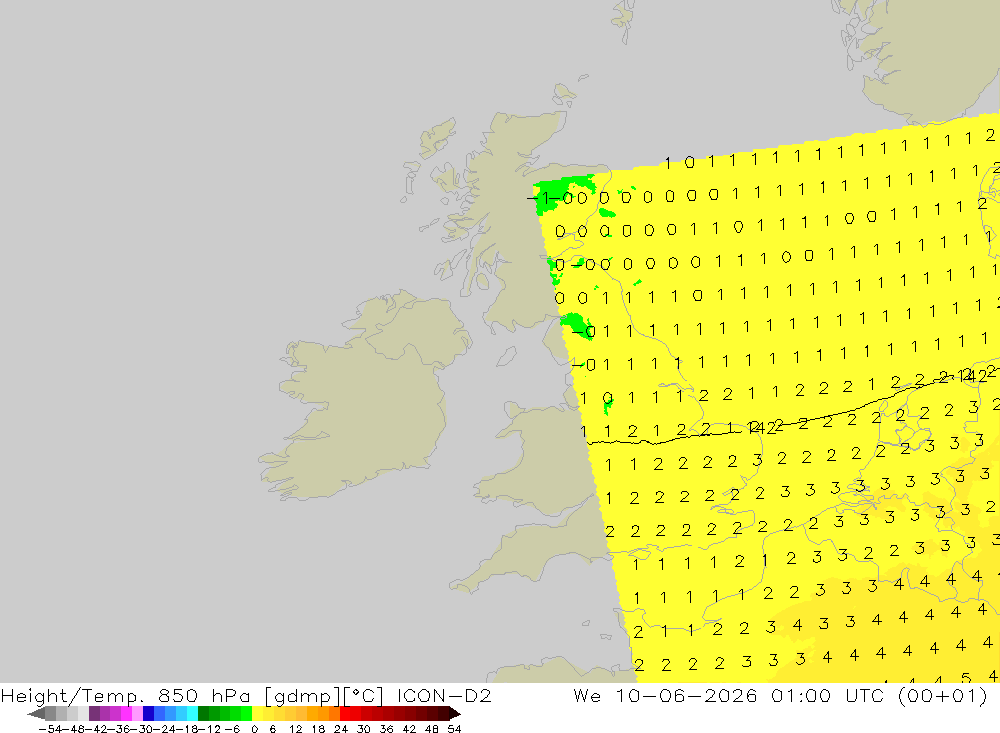
Task: Click the '12' legend value
Action: coord(295,729)
